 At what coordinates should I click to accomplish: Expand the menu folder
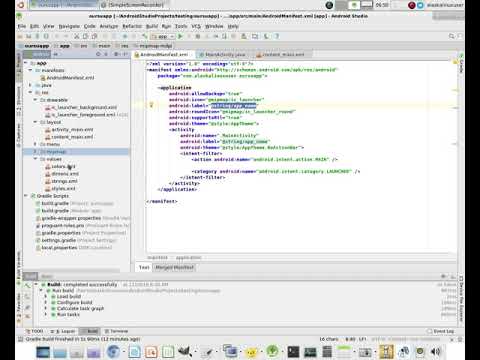(x=35, y=144)
